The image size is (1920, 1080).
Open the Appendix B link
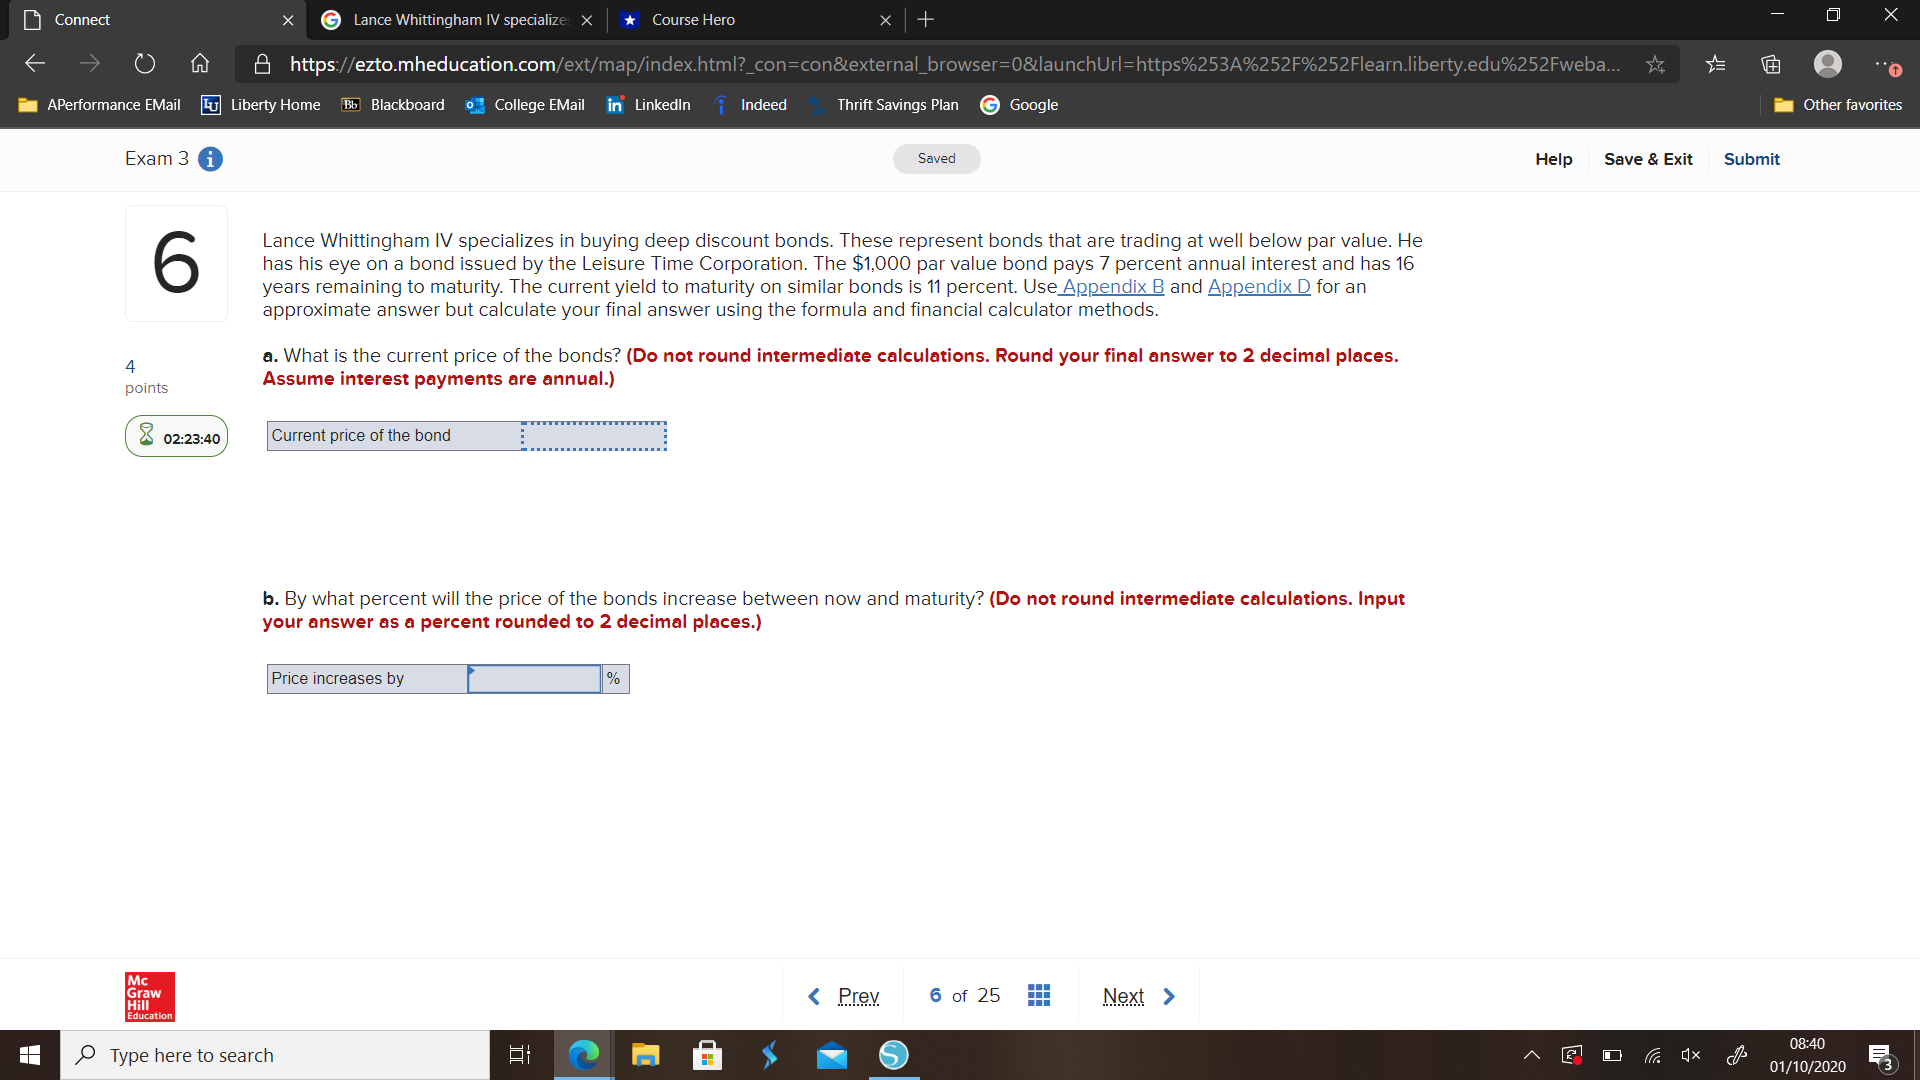pyautogui.click(x=1112, y=286)
